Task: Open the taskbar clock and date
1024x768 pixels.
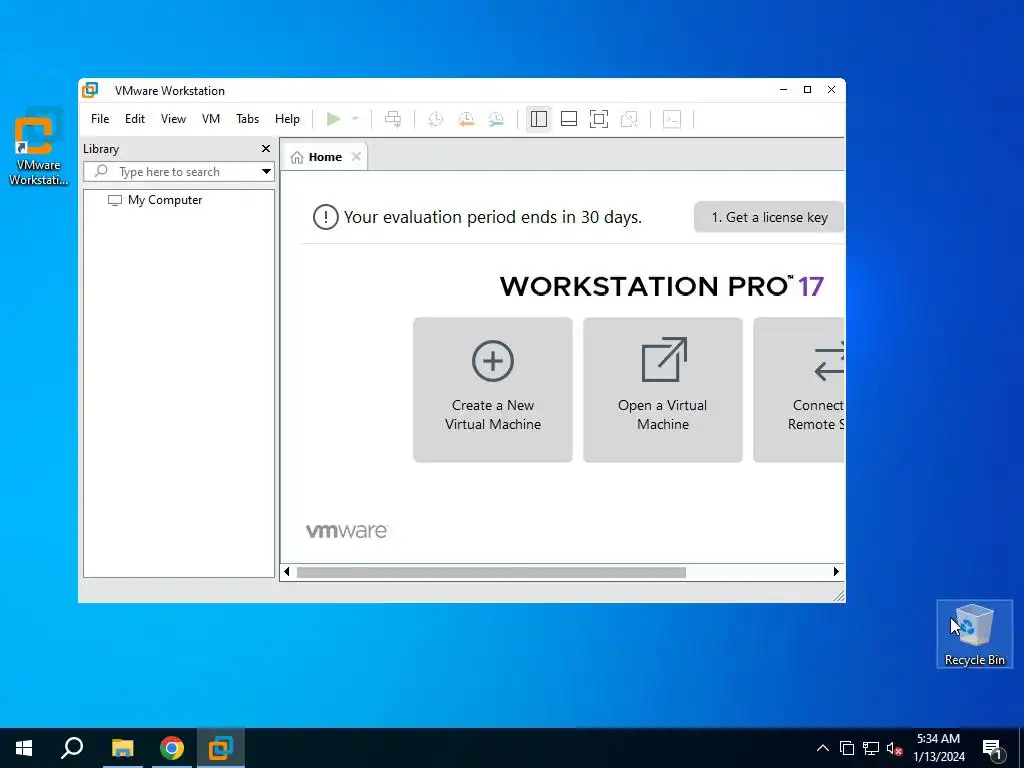Action: [938, 748]
